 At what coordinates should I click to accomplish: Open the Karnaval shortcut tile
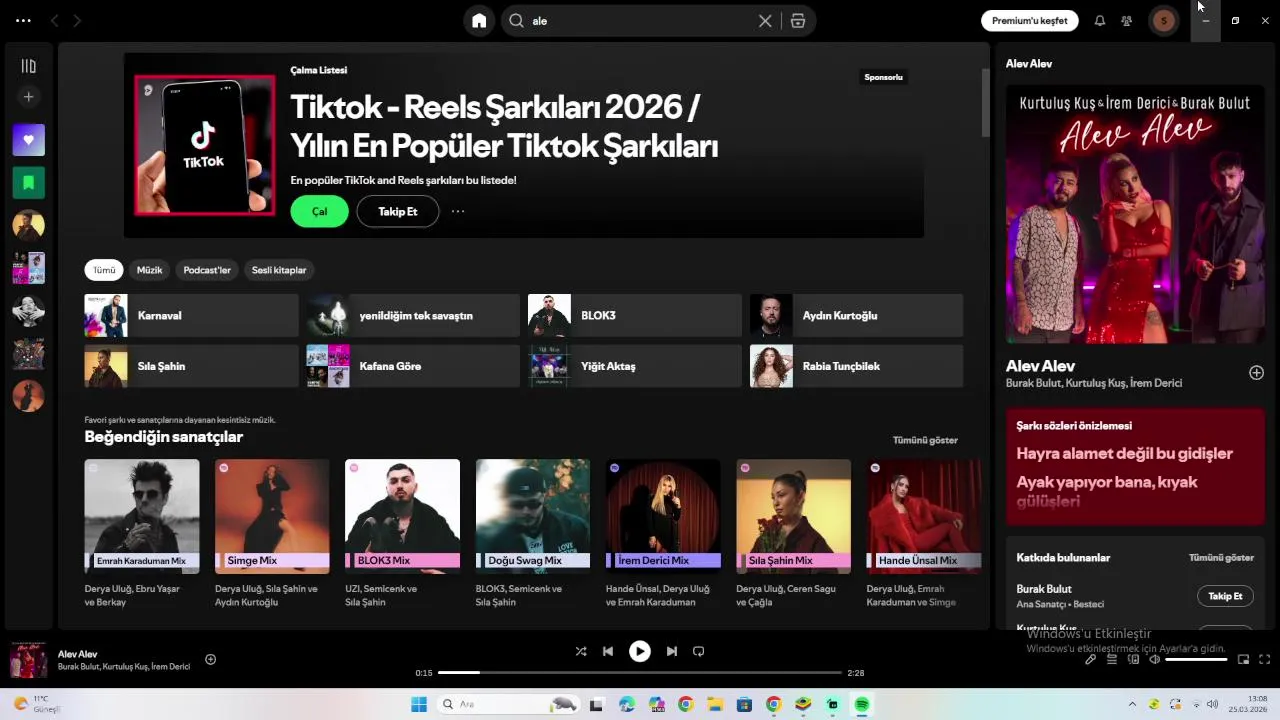191,315
